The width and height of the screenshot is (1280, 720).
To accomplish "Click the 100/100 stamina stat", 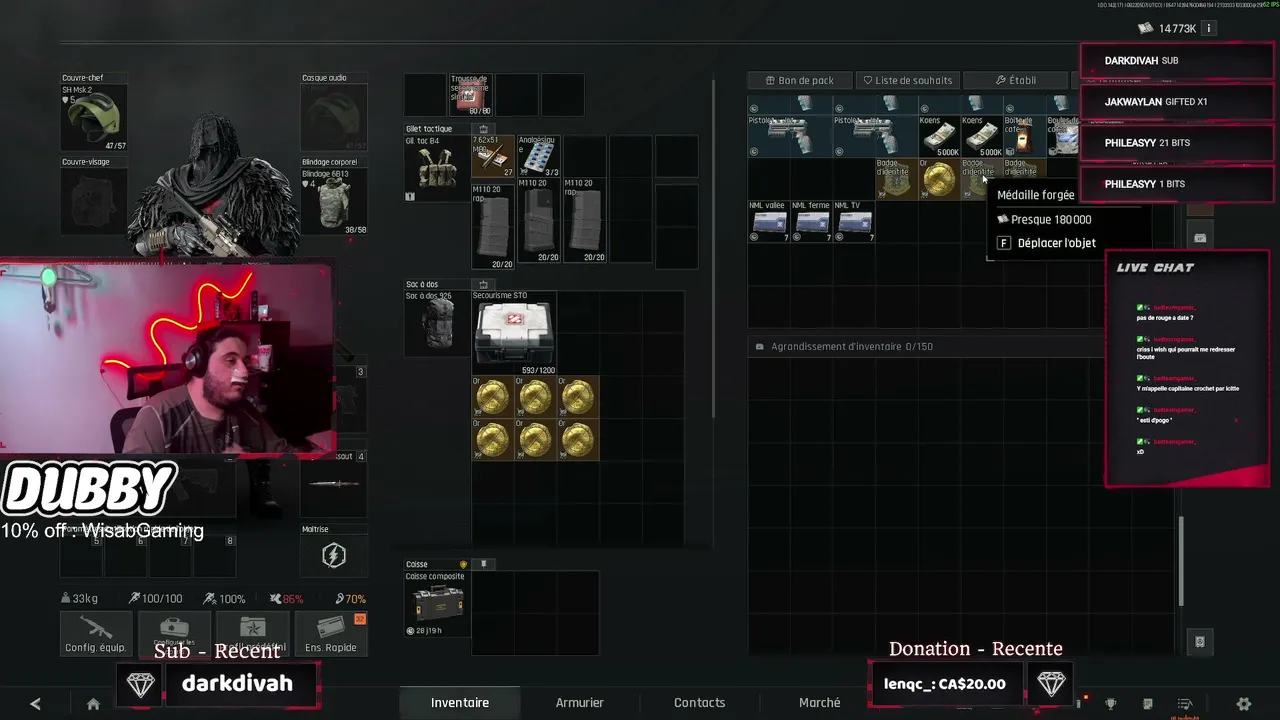I will pos(156,599).
